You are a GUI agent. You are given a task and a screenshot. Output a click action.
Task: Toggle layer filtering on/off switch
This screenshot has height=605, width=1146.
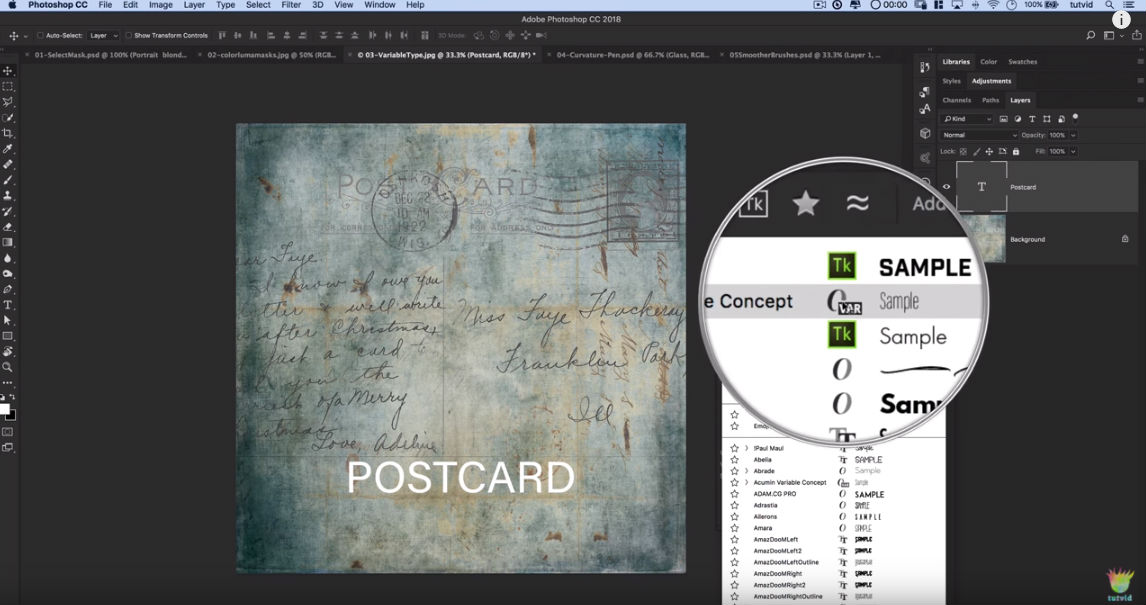click(1075, 117)
